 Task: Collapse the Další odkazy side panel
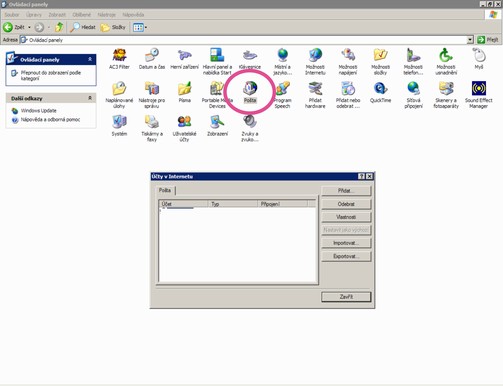point(90,98)
